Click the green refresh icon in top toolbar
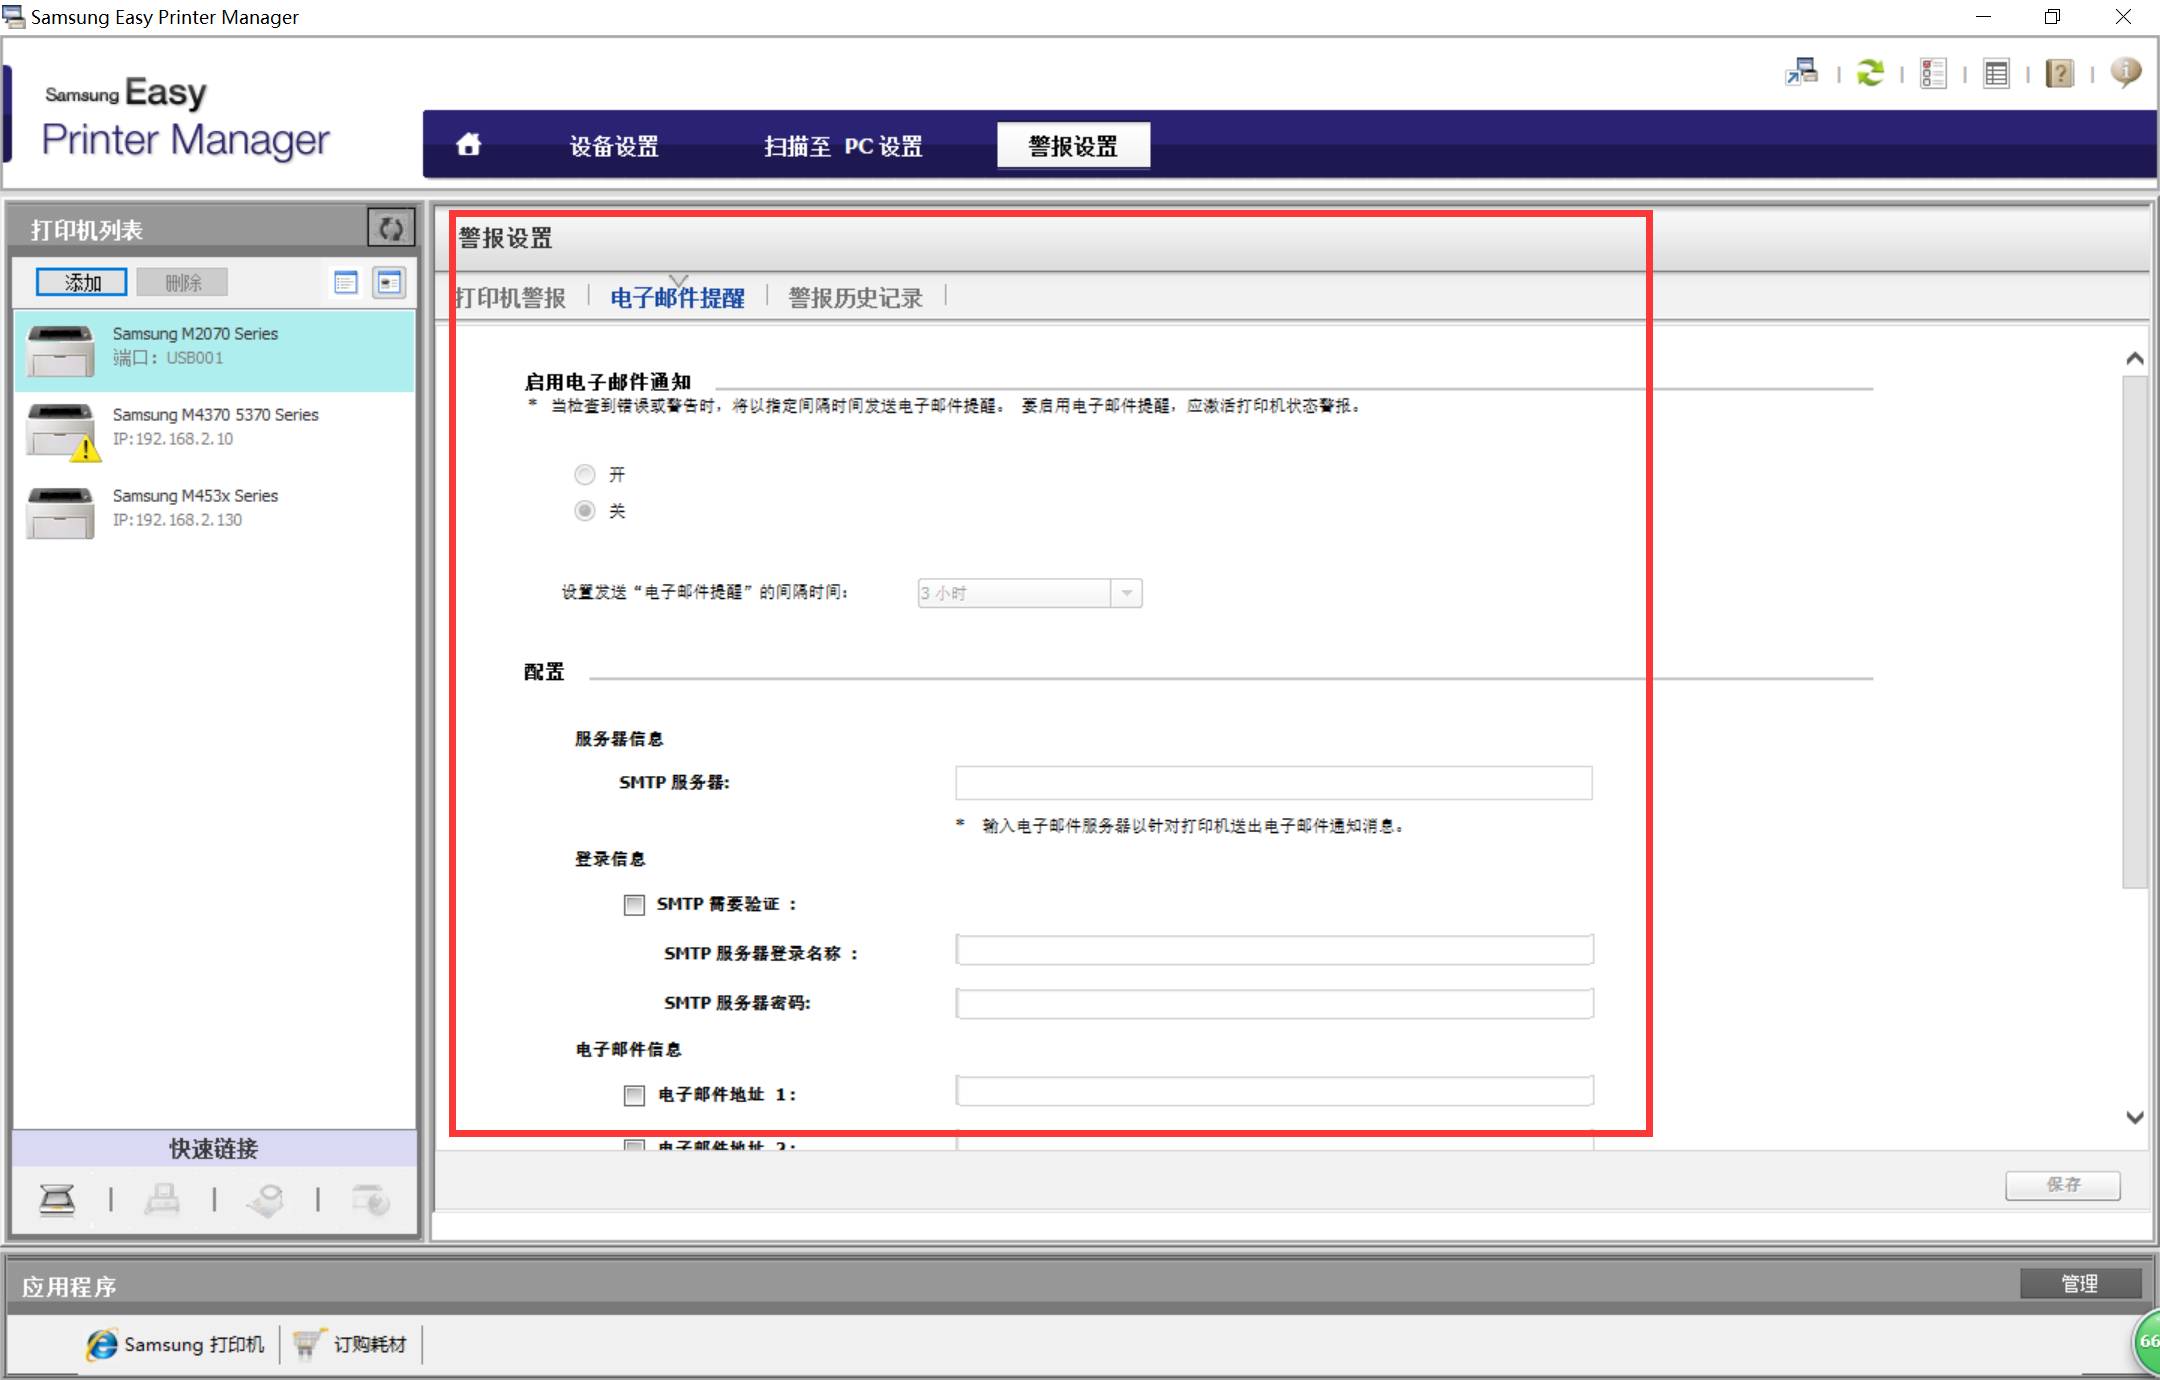The image size is (2160, 1380). click(1870, 72)
